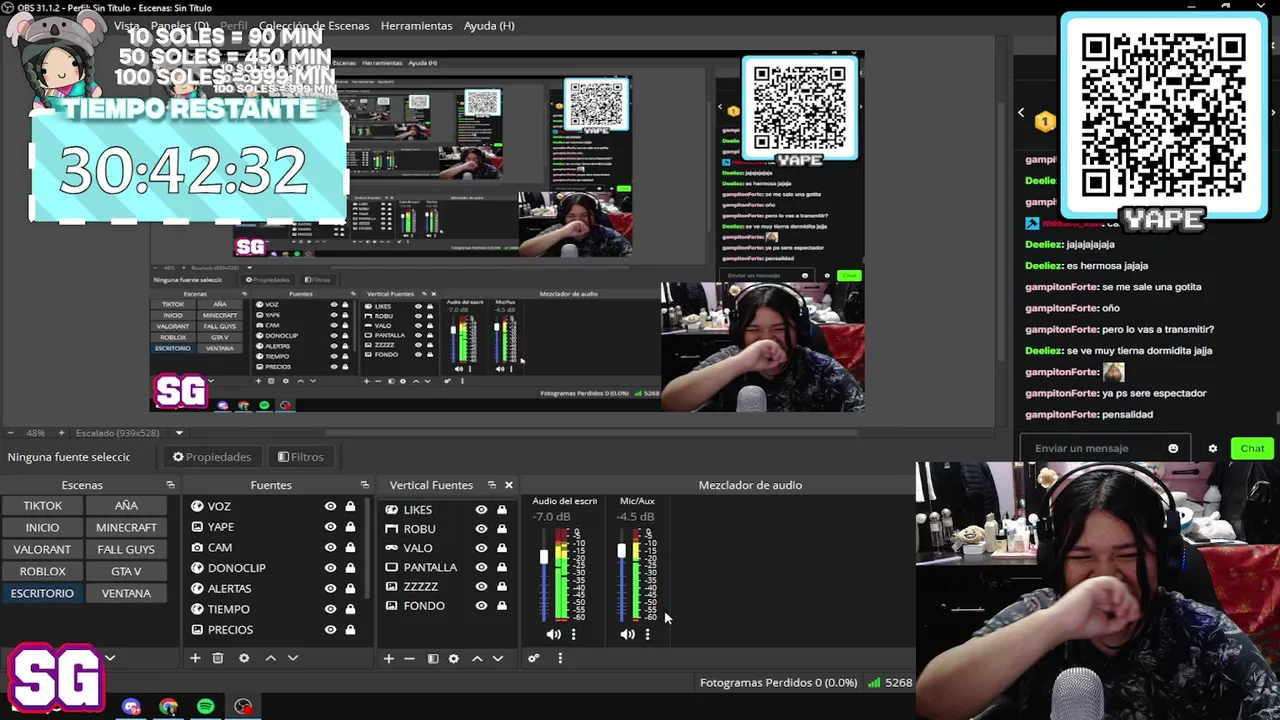
Task: Hide the YAPE source with its eye icon
Action: 330,527
